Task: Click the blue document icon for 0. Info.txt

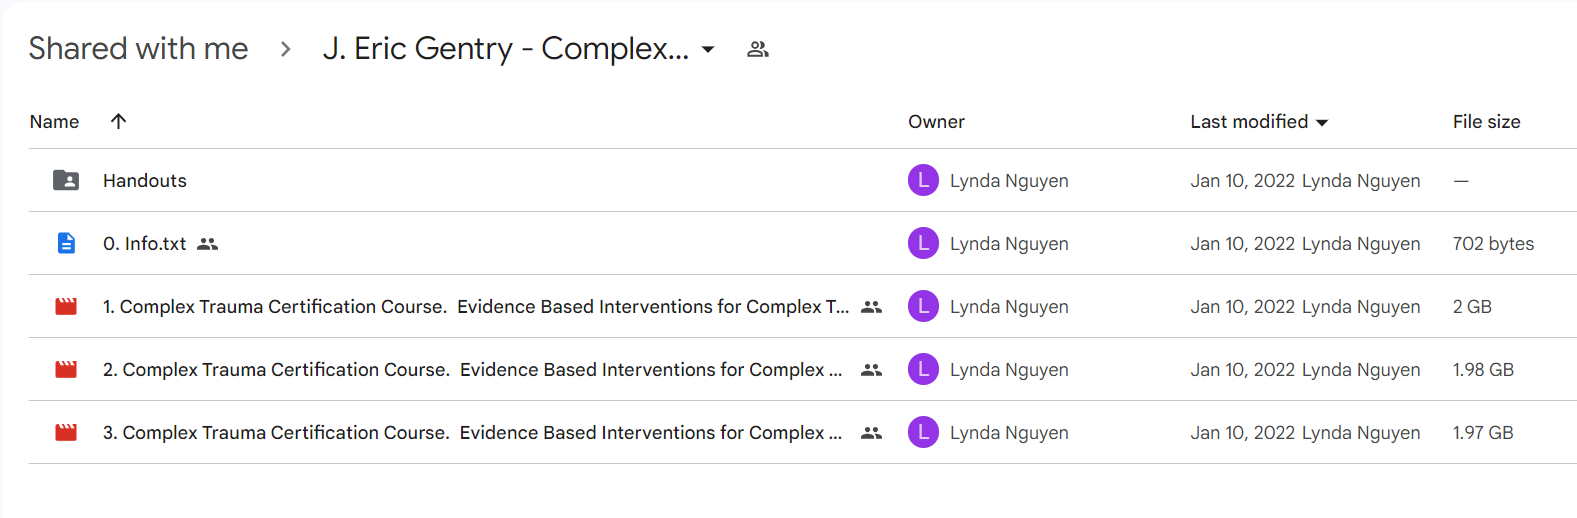Action: [66, 243]
